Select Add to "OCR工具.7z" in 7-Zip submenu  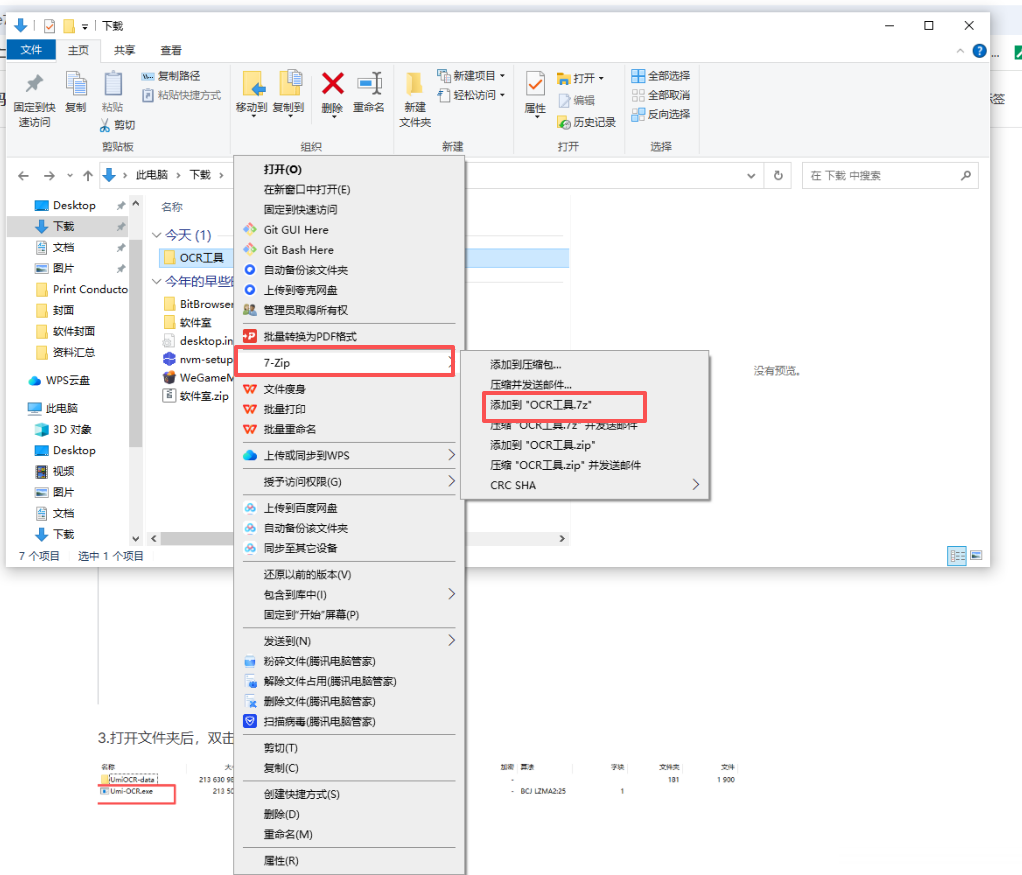click(x=541, y=404)
